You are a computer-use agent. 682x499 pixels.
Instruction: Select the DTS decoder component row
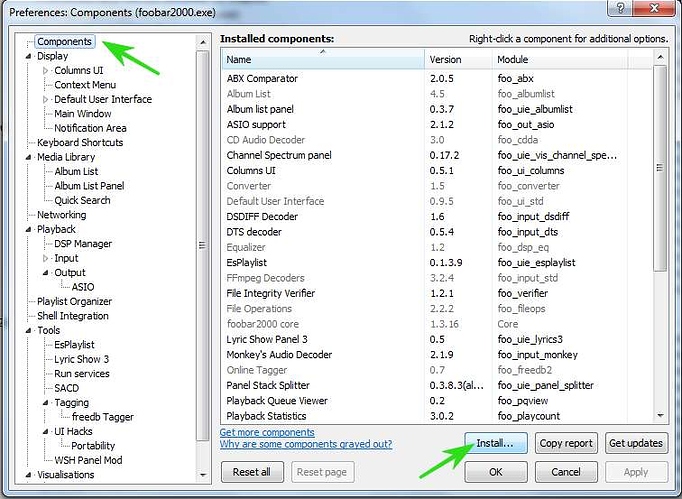click(x=437, y=232)
